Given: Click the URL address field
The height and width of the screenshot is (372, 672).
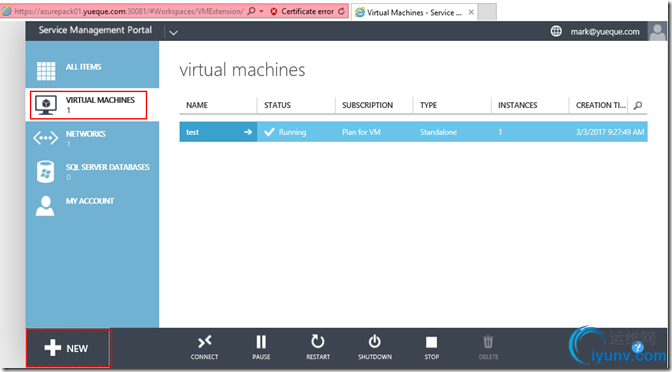Looking at the screenshot, I should tap(129, 12).
